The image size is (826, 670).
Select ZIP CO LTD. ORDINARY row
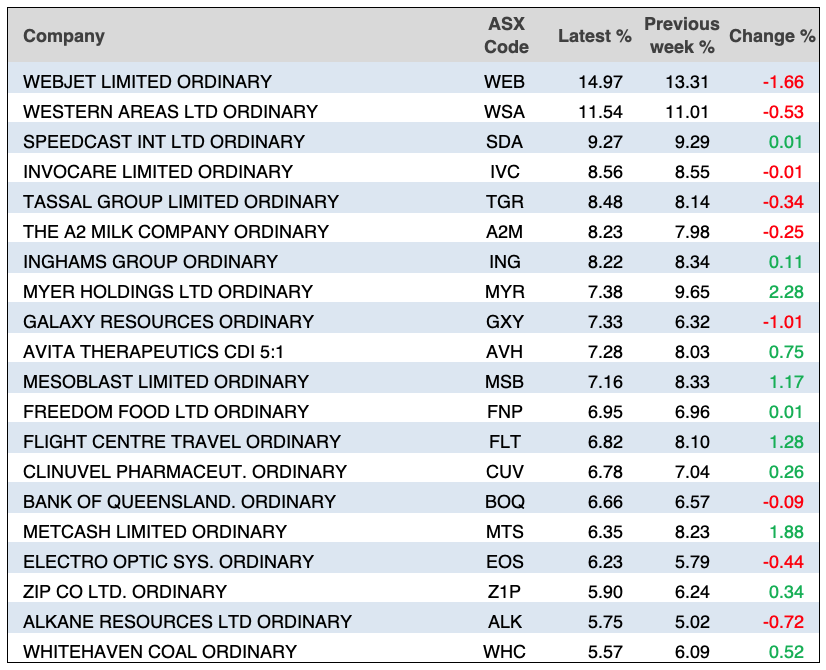[125, 591]
